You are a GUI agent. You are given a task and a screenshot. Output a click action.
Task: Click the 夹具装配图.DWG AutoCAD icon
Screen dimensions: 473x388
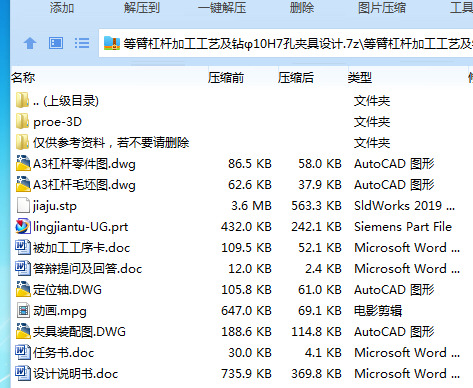click(x=23, y=331)
